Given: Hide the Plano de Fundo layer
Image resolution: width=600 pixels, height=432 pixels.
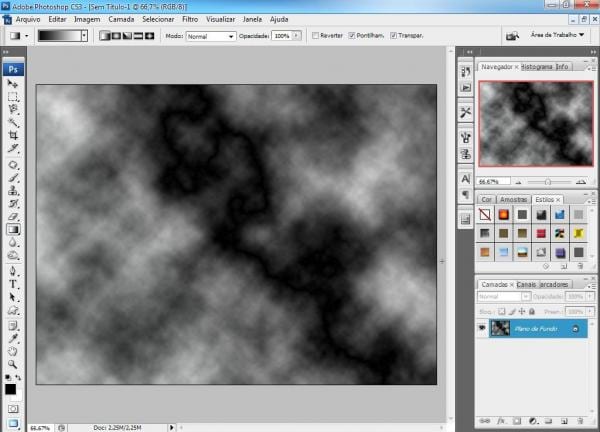Looking at the screenshot, I should tap(482, 328).
